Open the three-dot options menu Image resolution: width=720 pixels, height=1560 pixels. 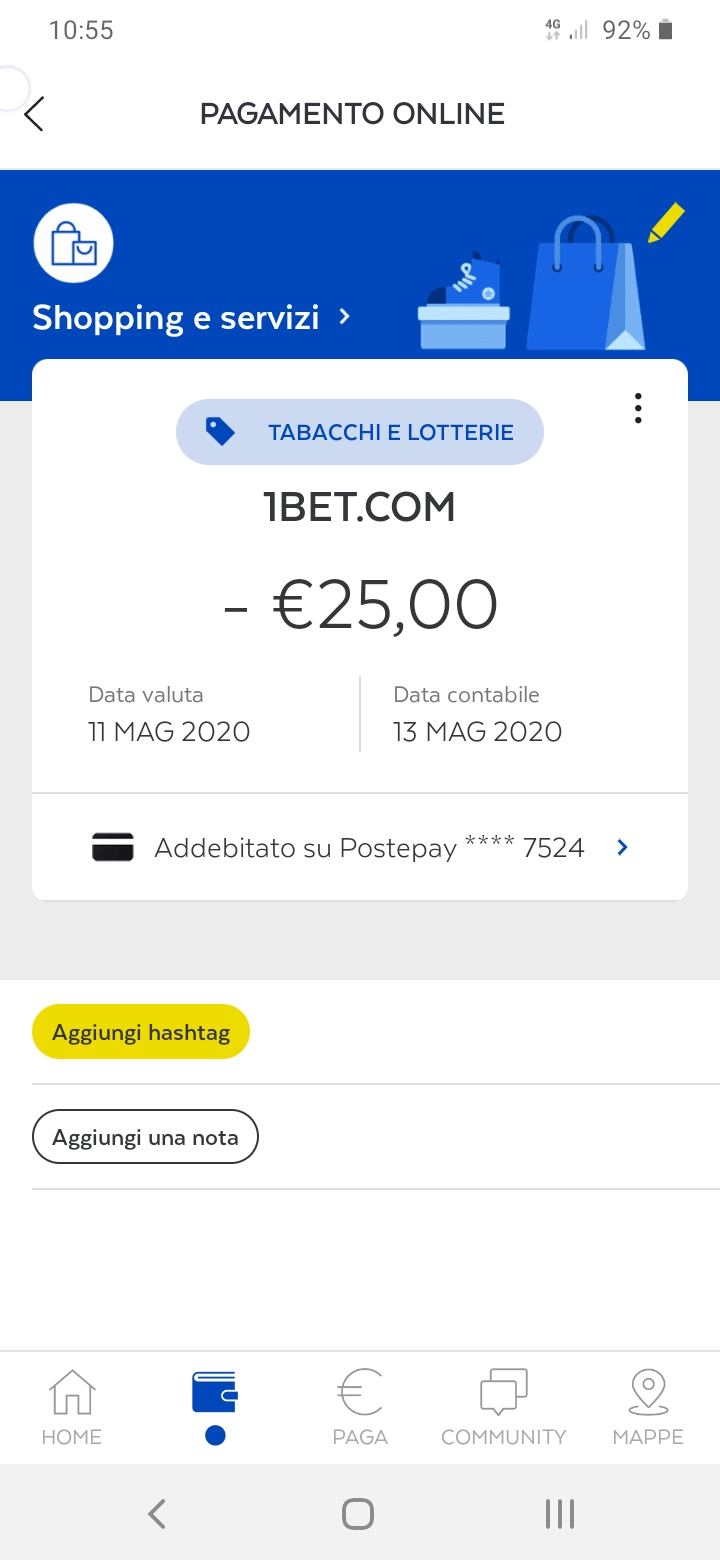(x=638, y=408)
